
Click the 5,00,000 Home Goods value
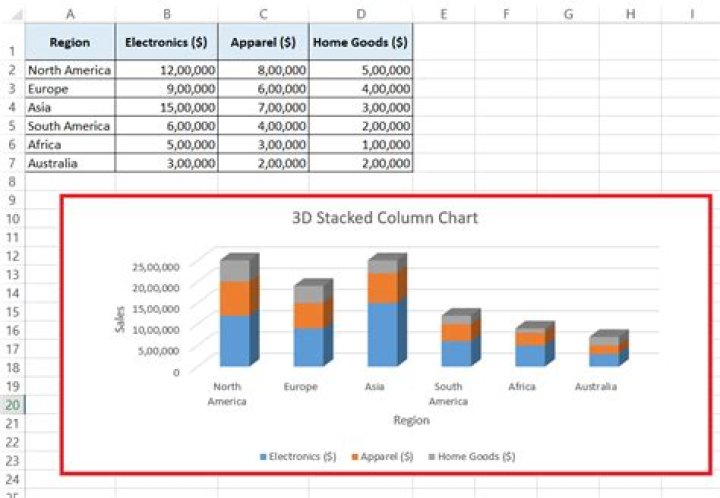point(361,70)
